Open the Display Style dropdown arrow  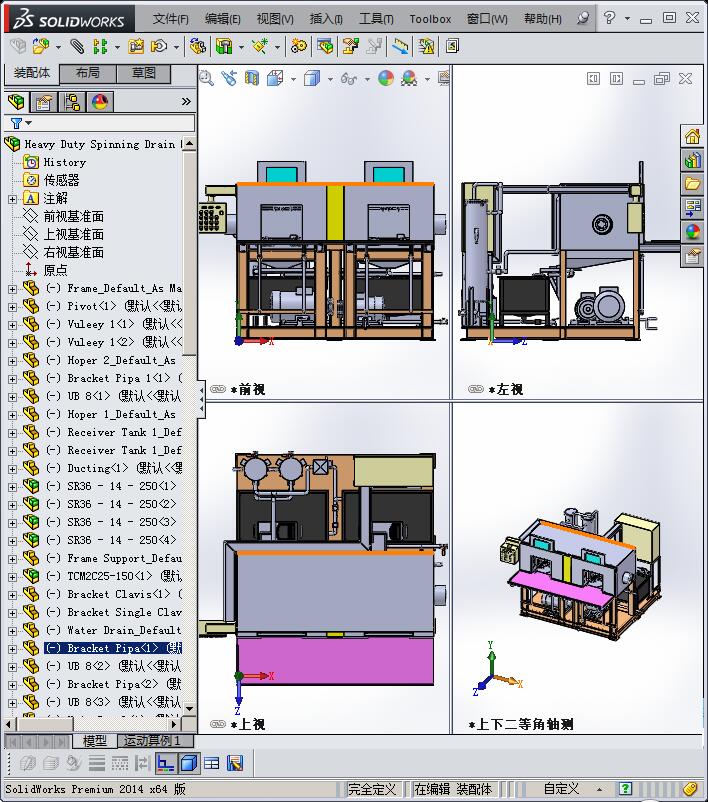click(330, 79)
